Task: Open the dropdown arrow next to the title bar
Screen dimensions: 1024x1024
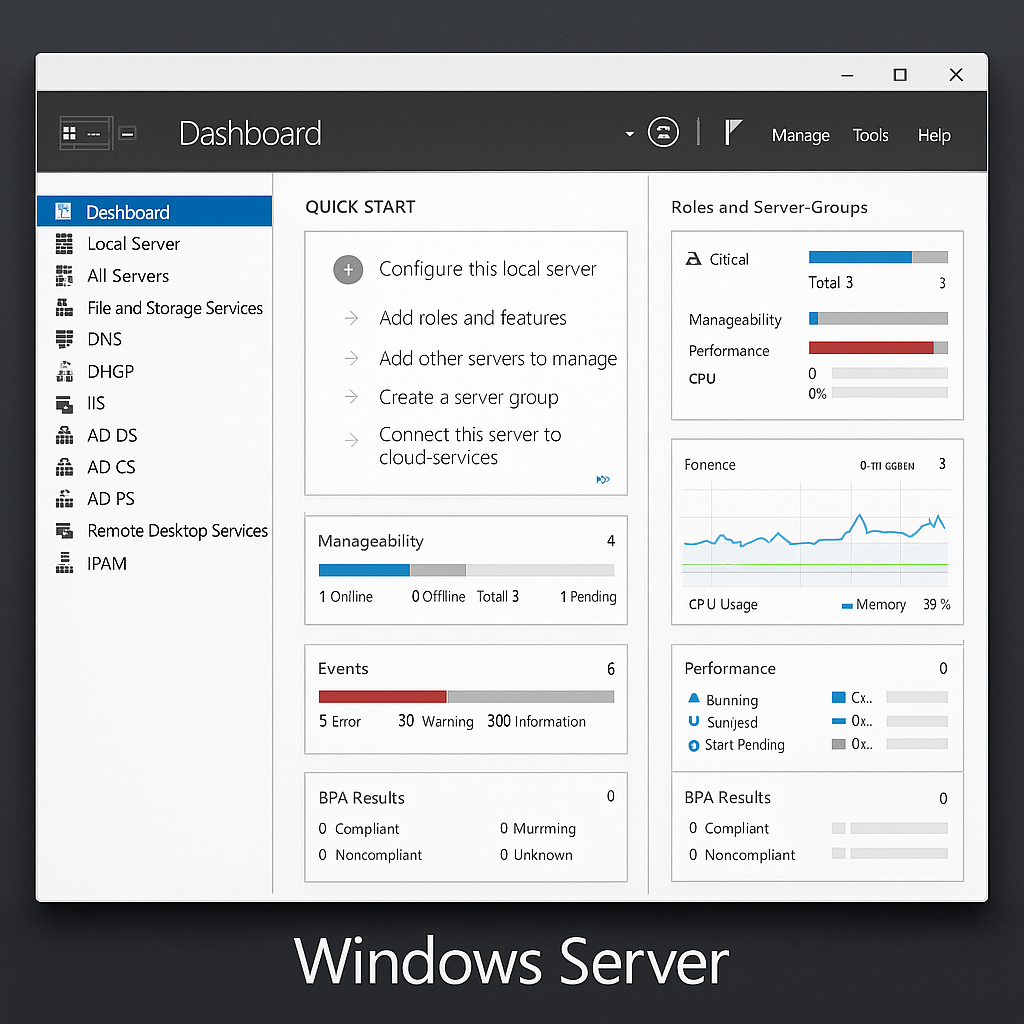Action: [x=628, y=131]
